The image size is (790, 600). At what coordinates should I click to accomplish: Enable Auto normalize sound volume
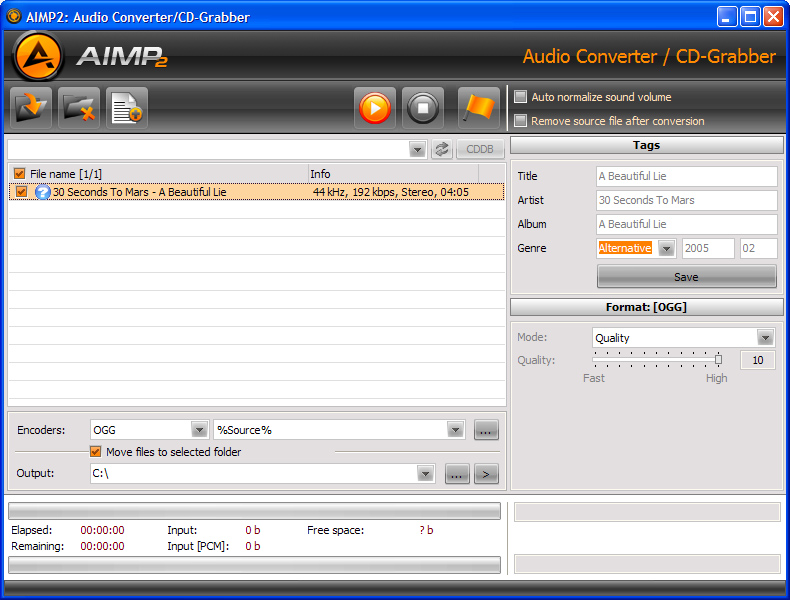click(520, 97)
